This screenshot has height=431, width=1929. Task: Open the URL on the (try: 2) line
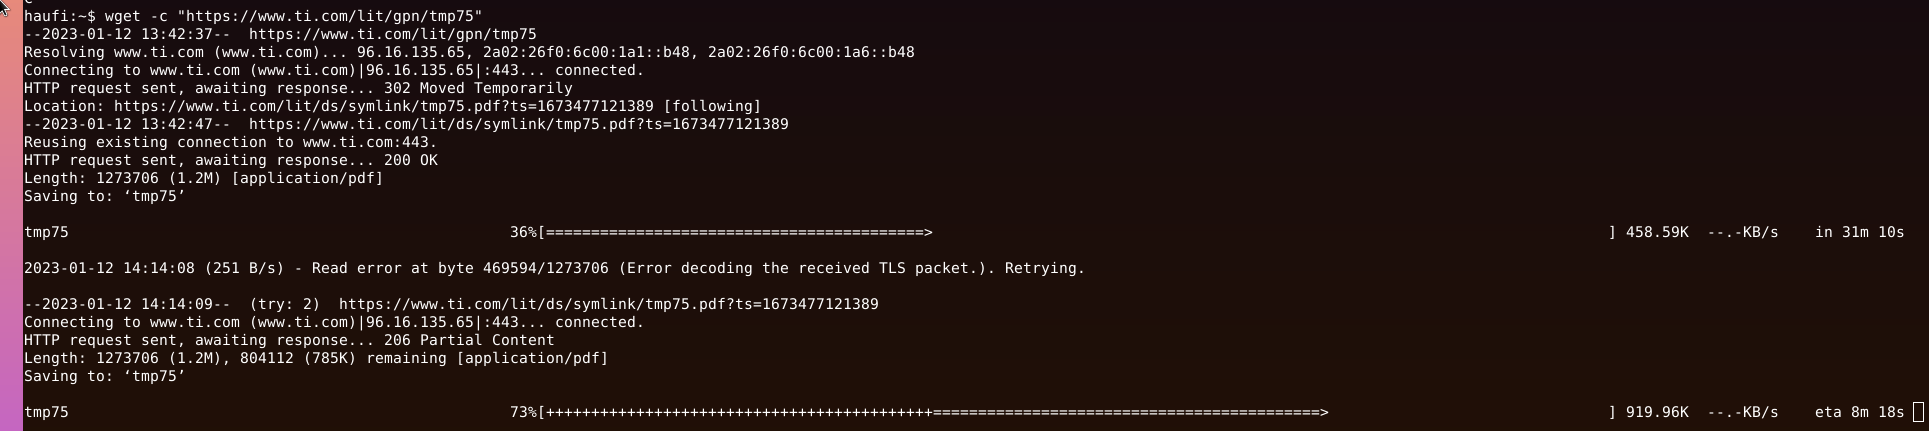[x=608, y=304]
